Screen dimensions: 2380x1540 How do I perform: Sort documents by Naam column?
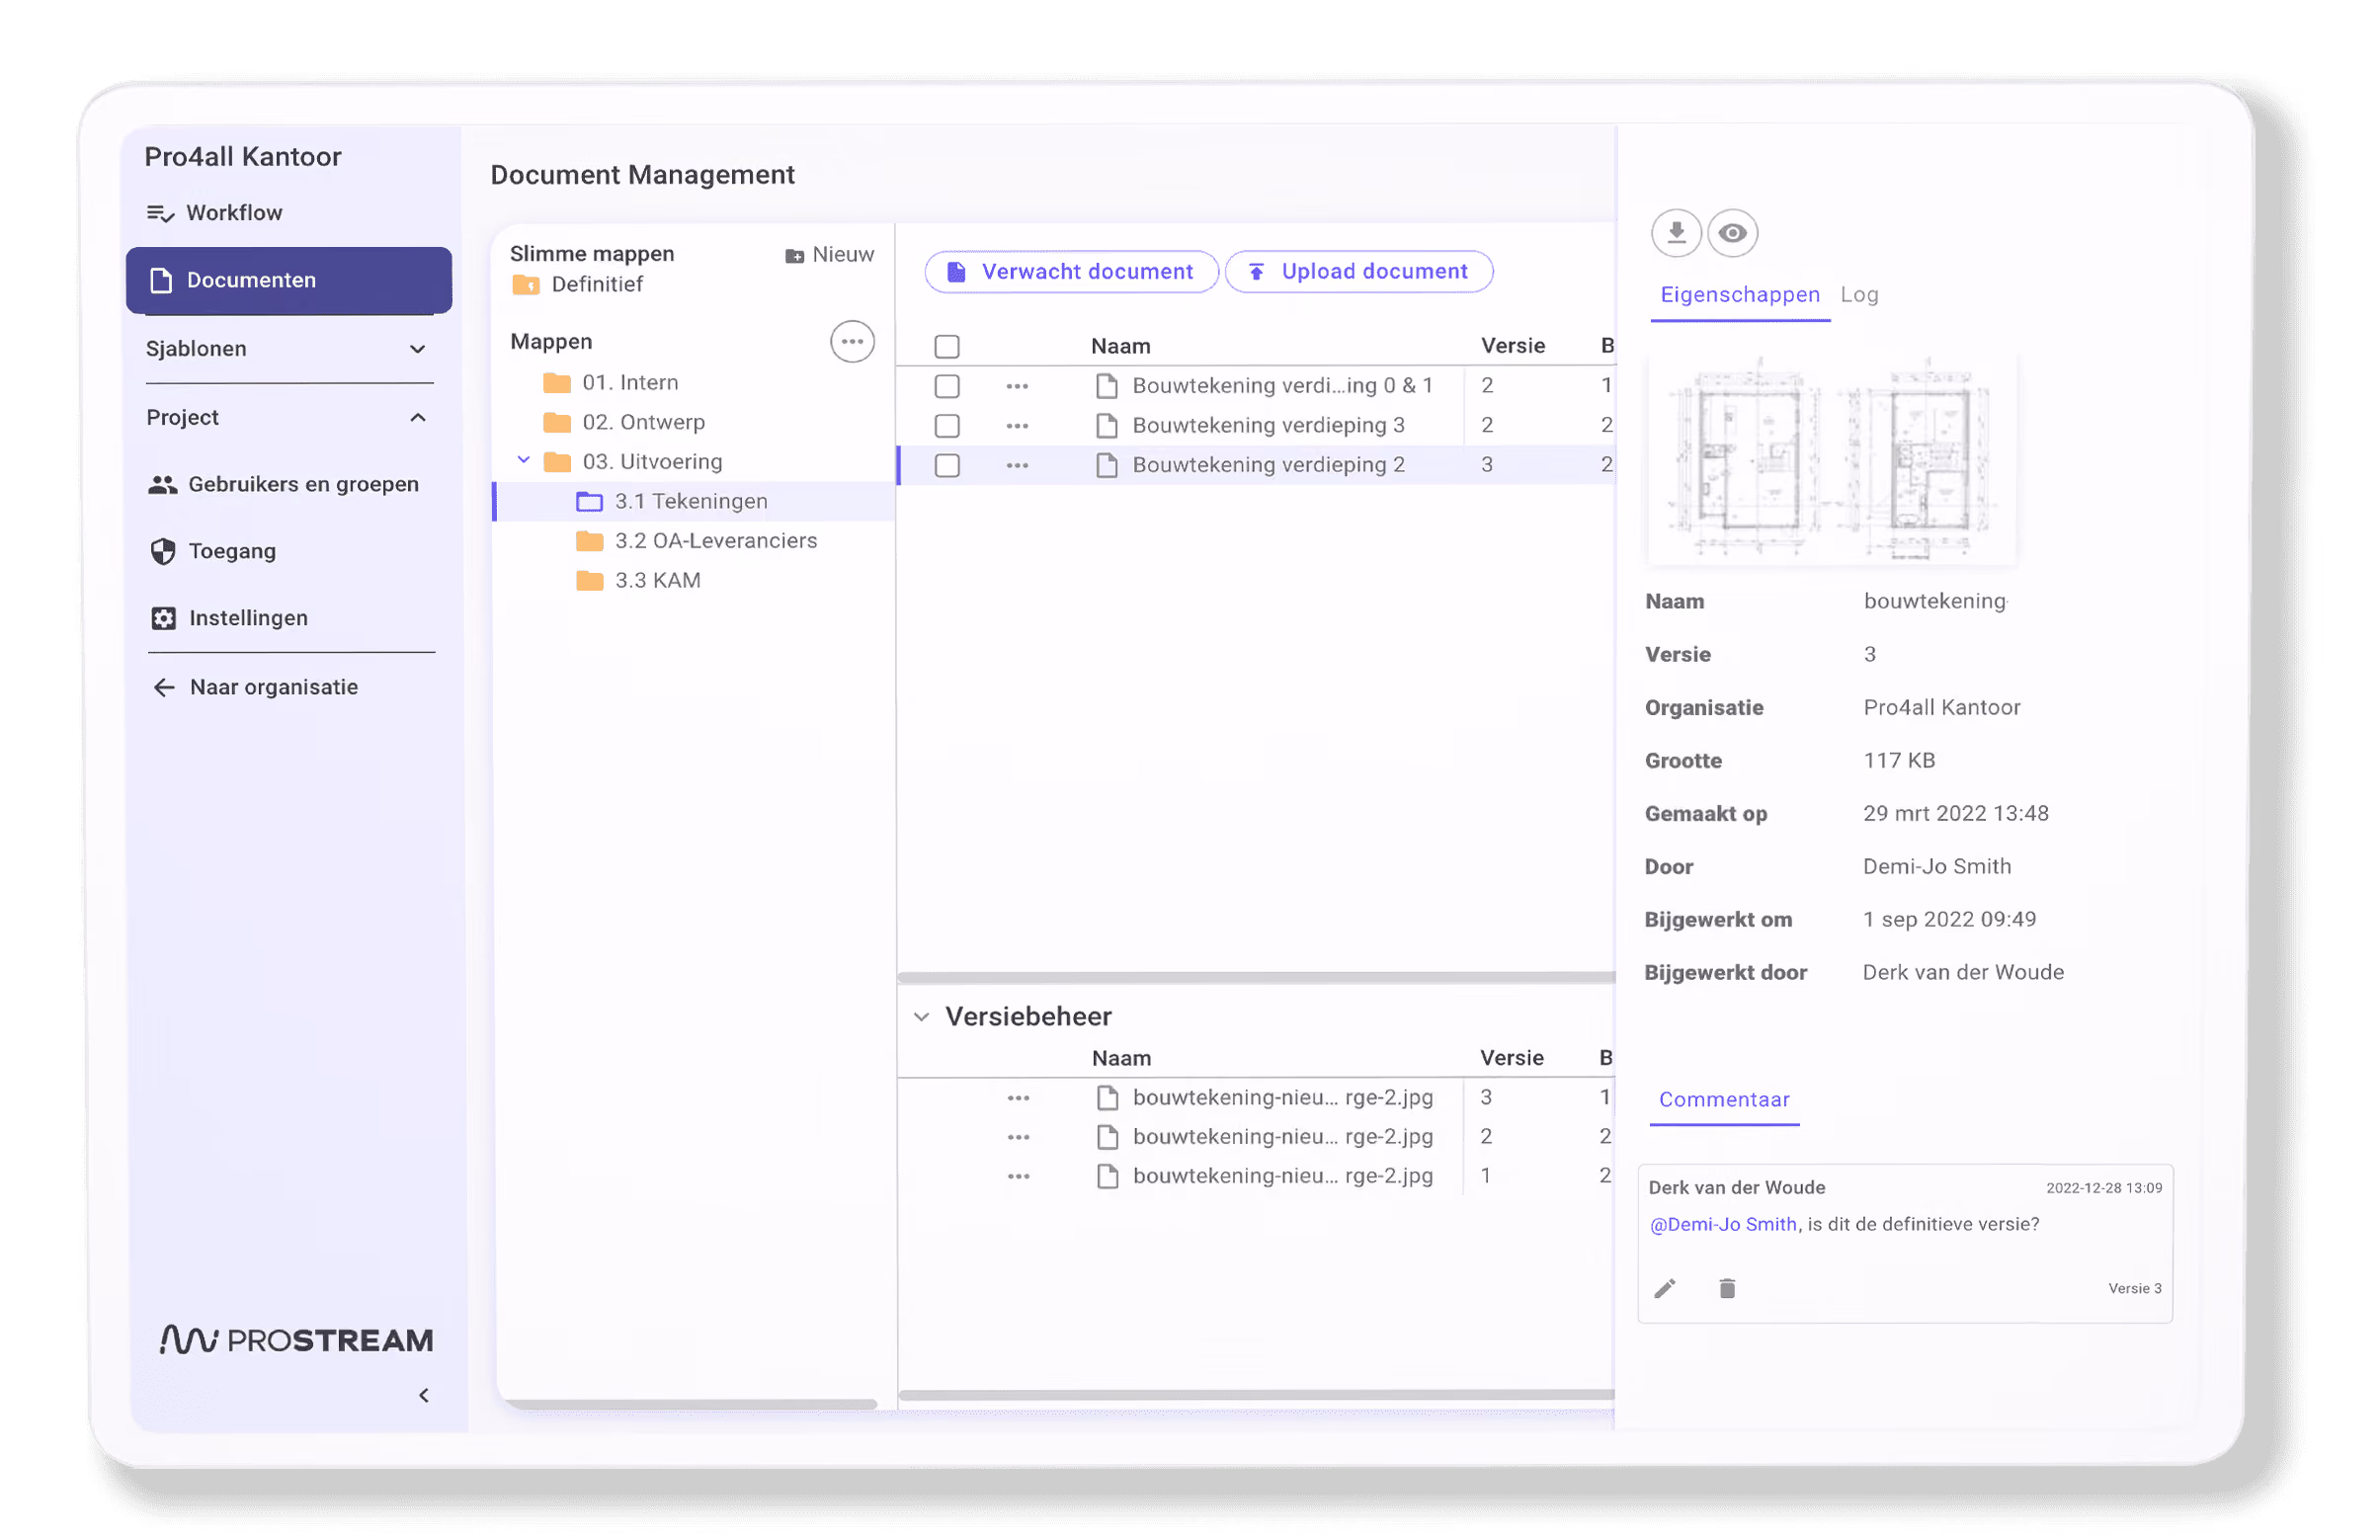click(x=1120, y=346)
